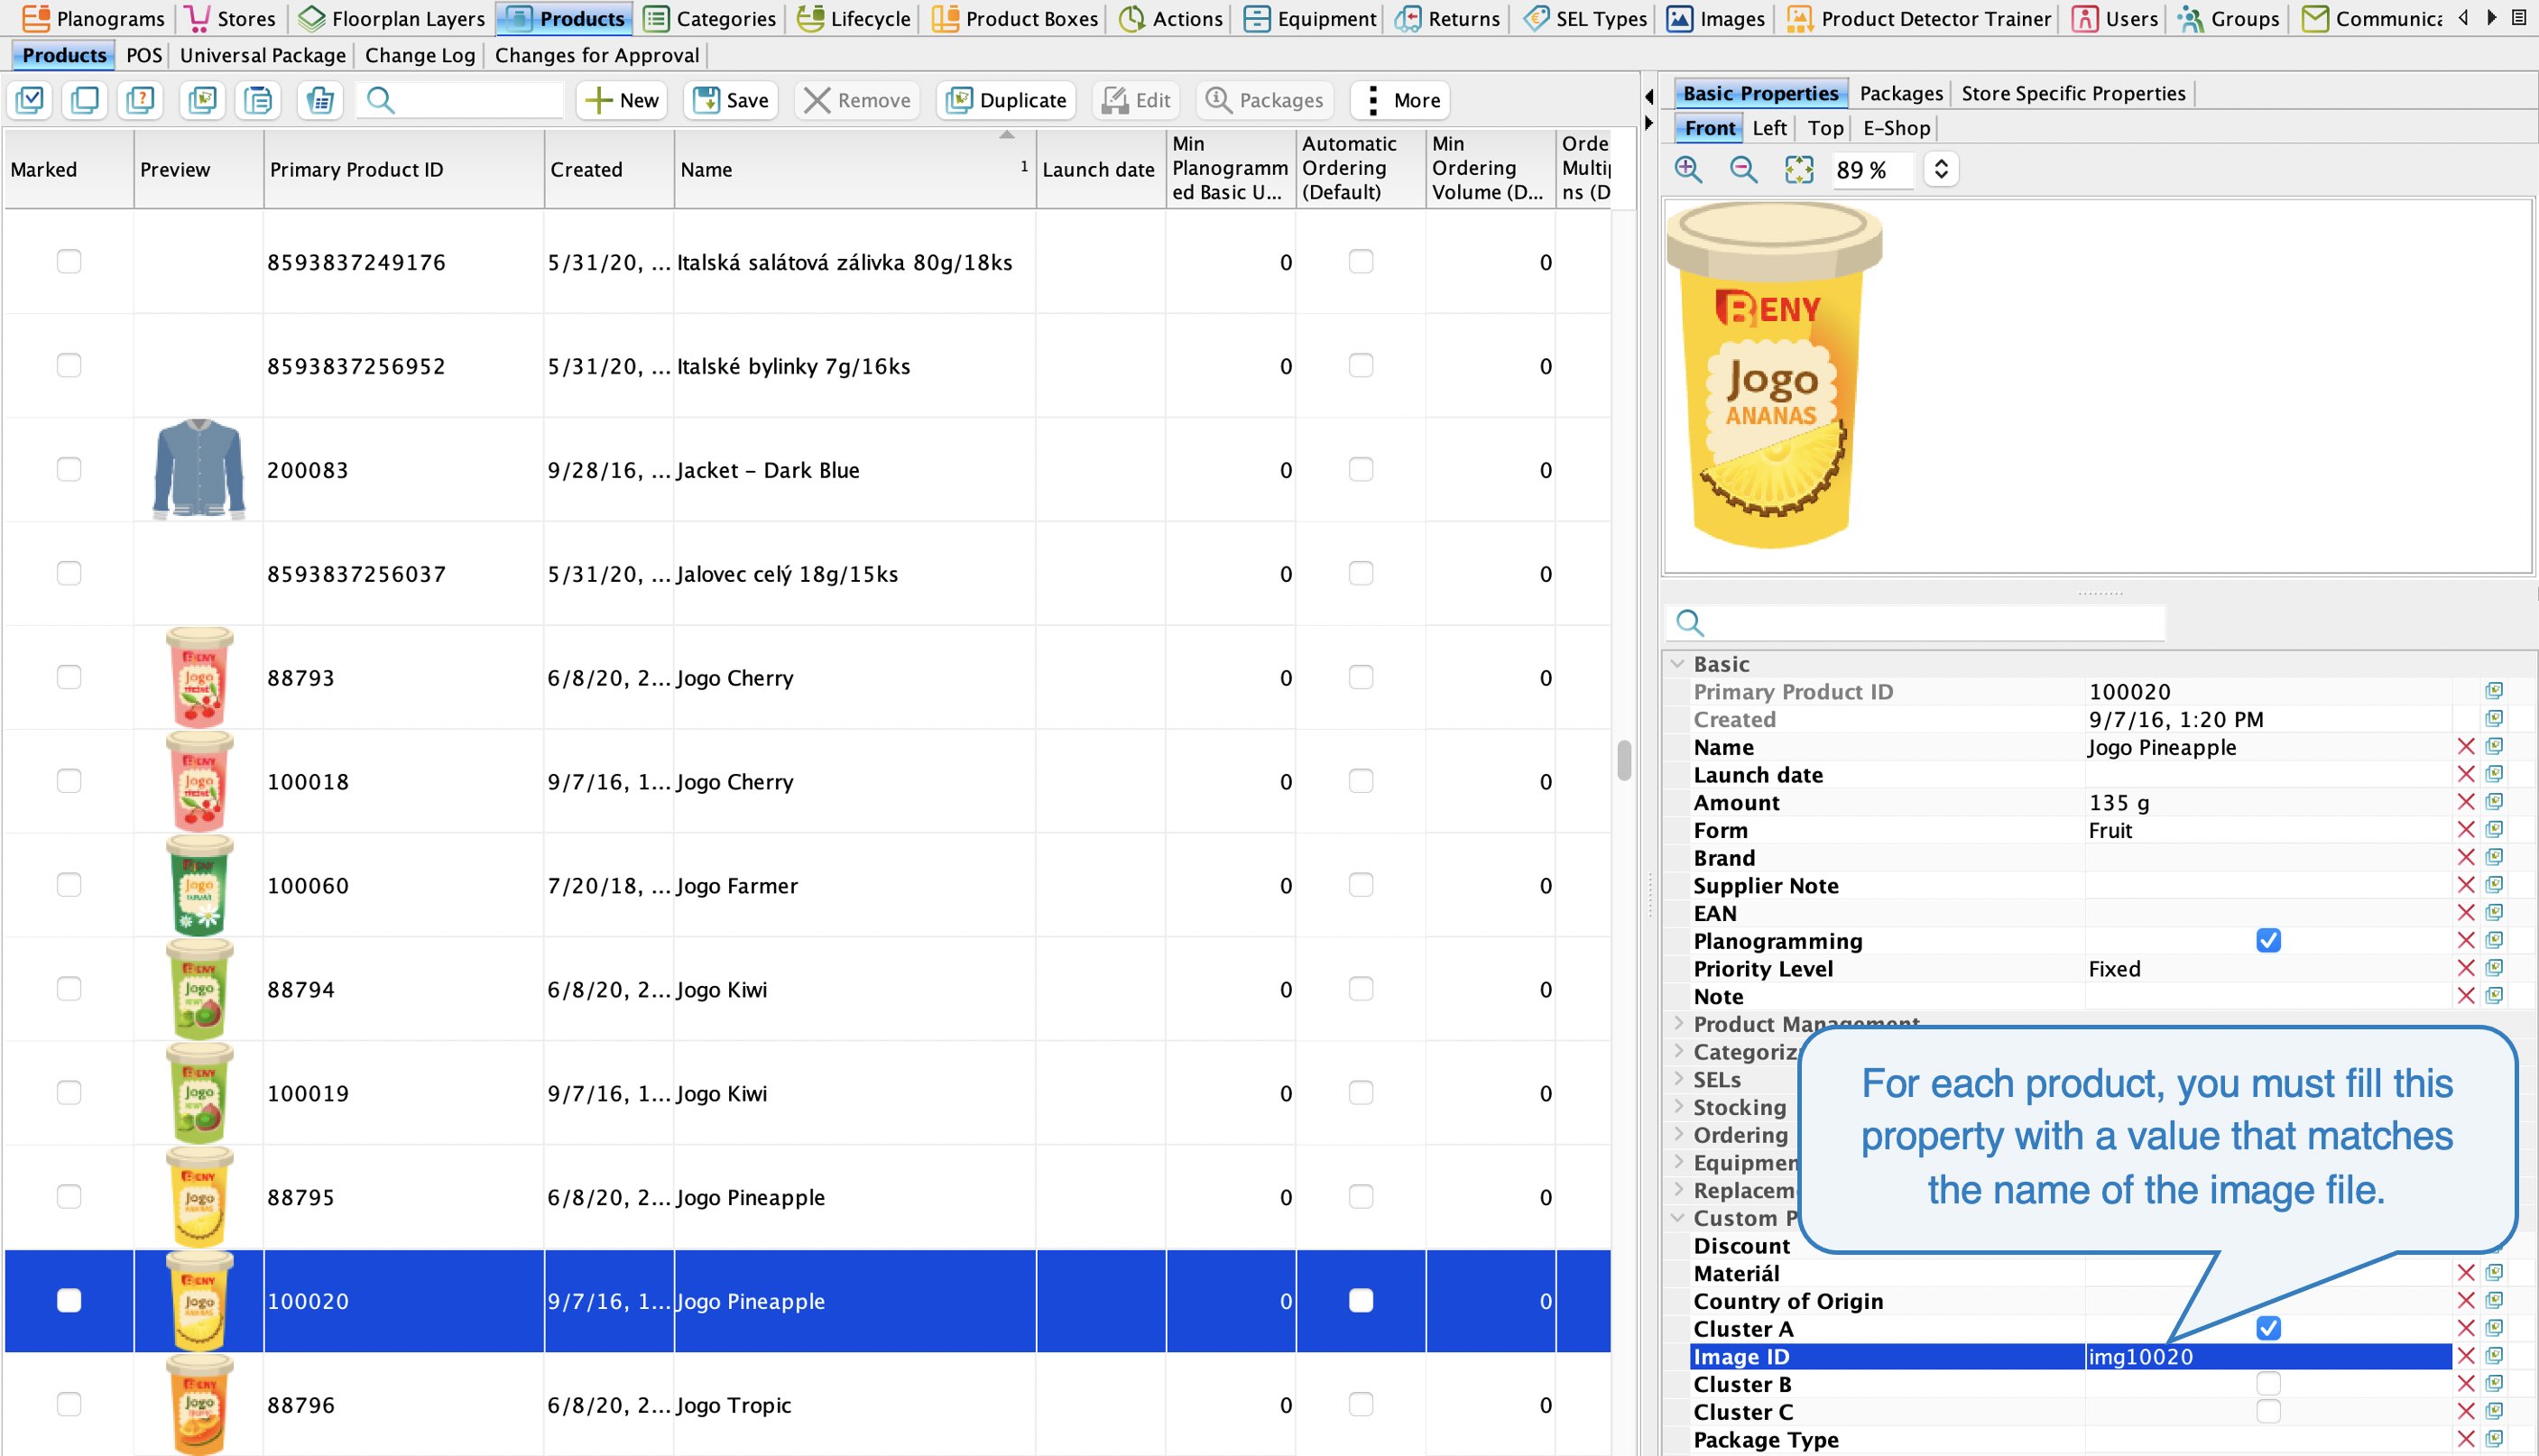Expand the Categorization section
Image resolution: width=2539 pixels, height=1456 pixels.
tap(1677, 1051)
